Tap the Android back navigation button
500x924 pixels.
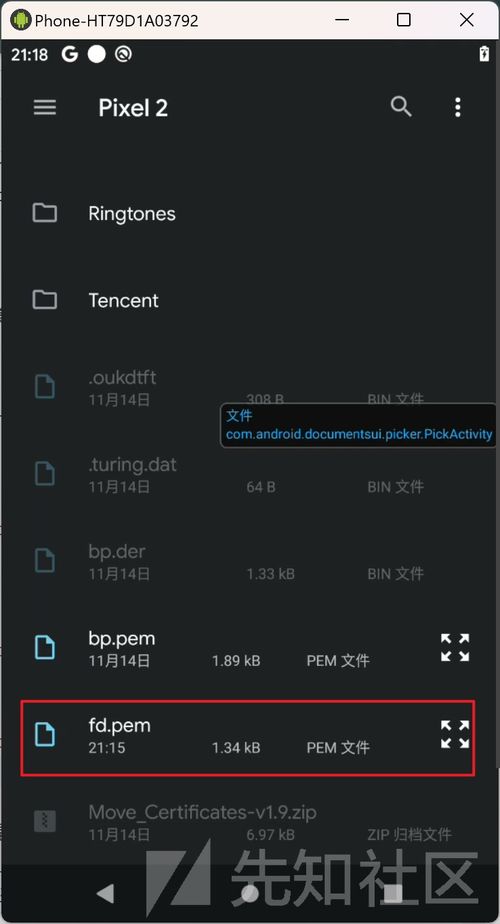[106, 893]
